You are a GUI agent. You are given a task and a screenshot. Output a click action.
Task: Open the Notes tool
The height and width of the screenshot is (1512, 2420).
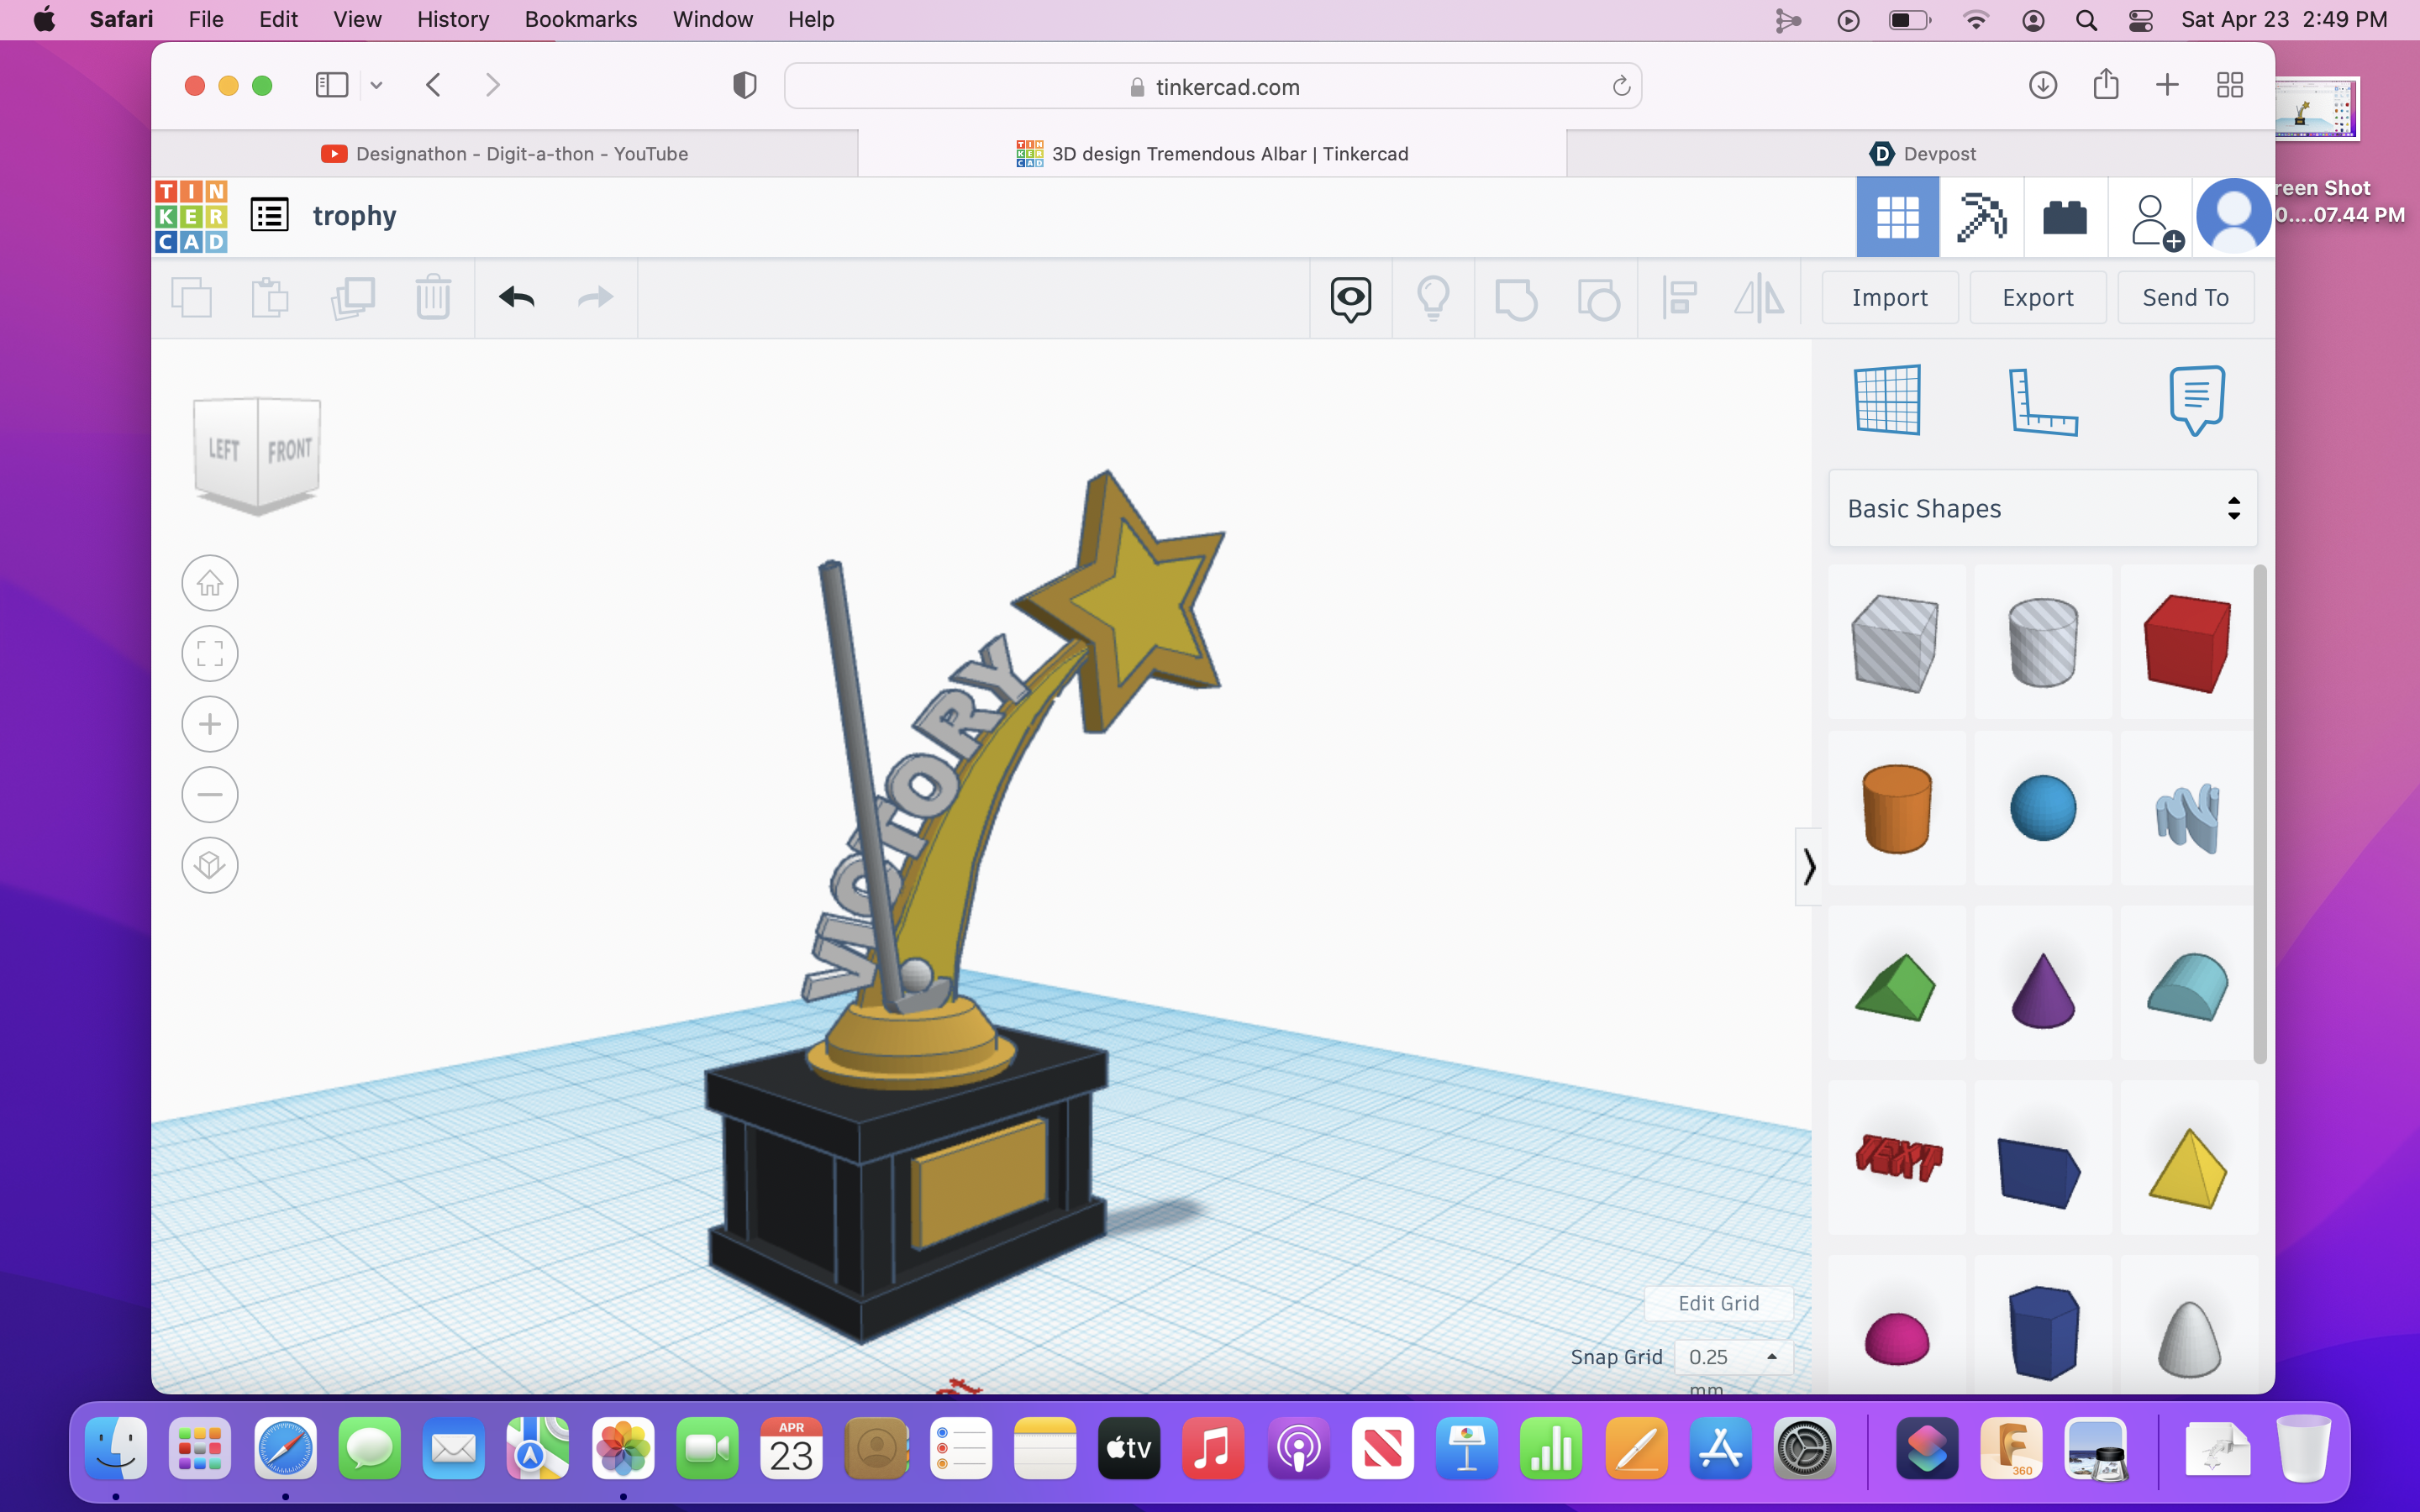[2196, 400]
